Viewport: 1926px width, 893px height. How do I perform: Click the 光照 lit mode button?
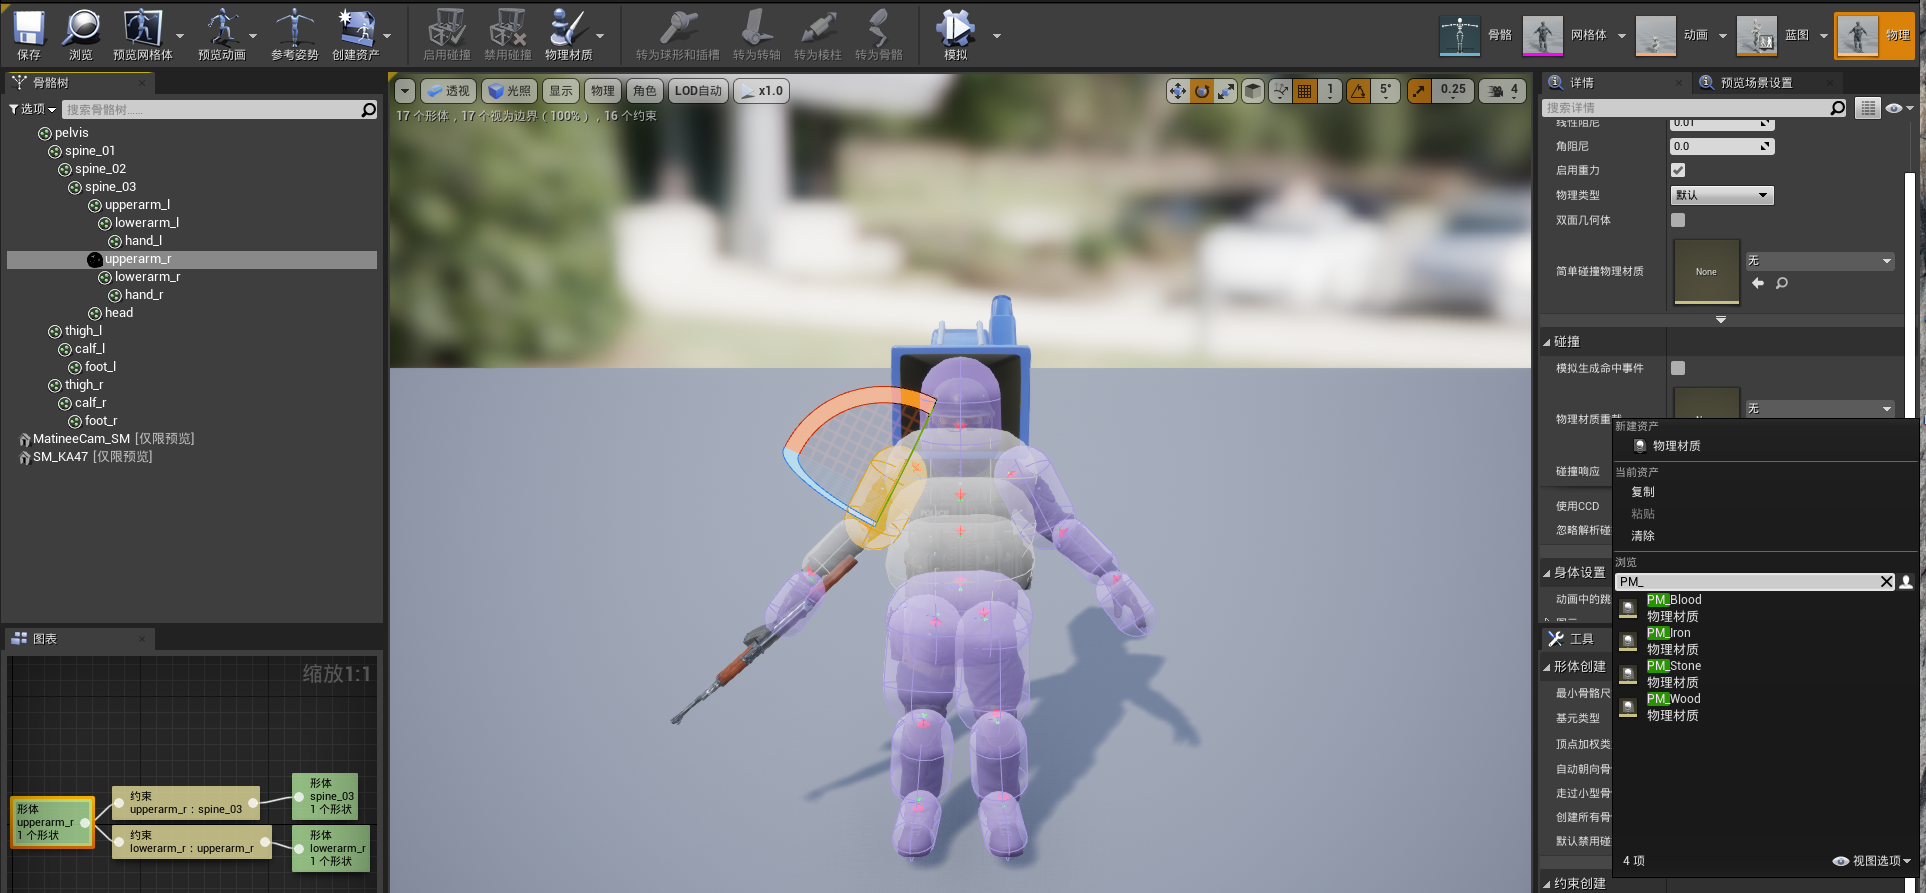(x=510, y=91)
